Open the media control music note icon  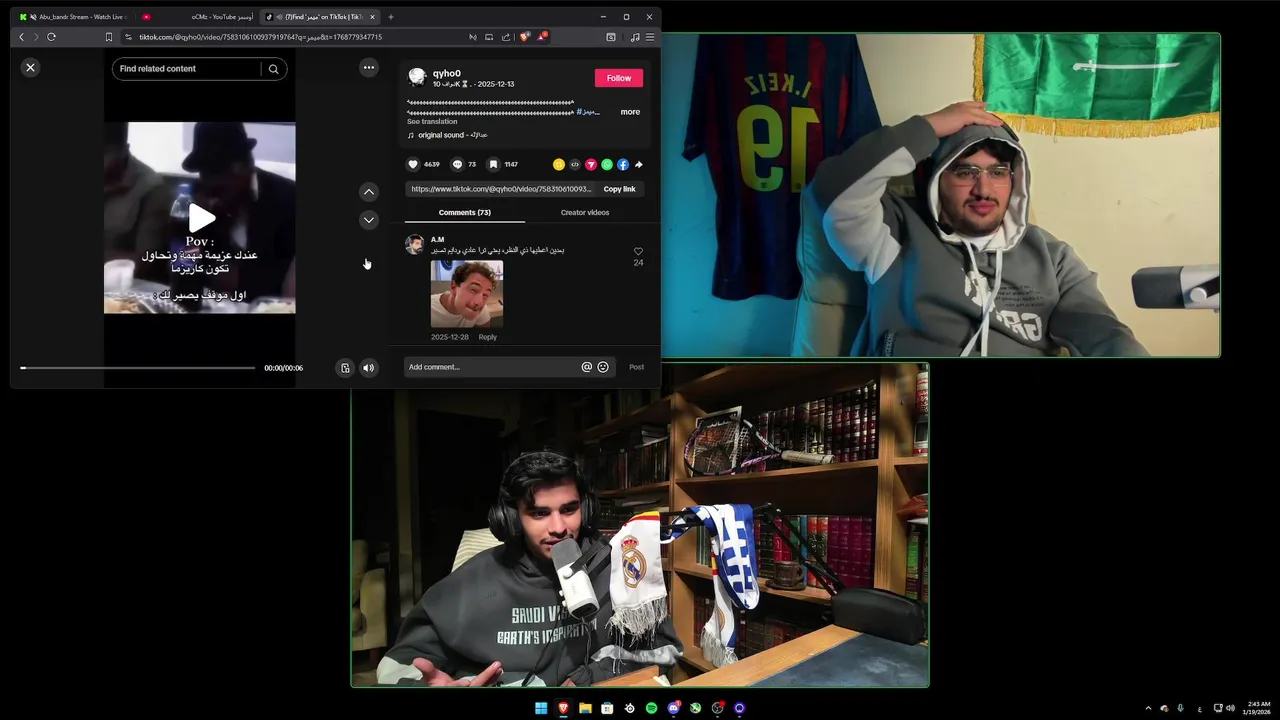point(635,37)
